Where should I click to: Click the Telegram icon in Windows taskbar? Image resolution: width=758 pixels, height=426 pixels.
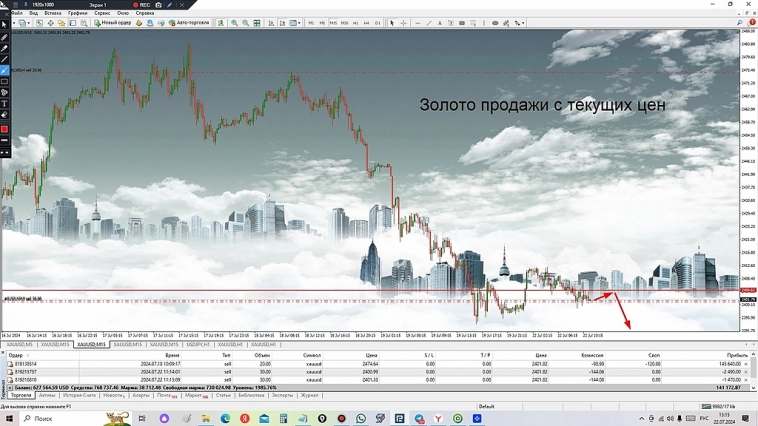419,419
